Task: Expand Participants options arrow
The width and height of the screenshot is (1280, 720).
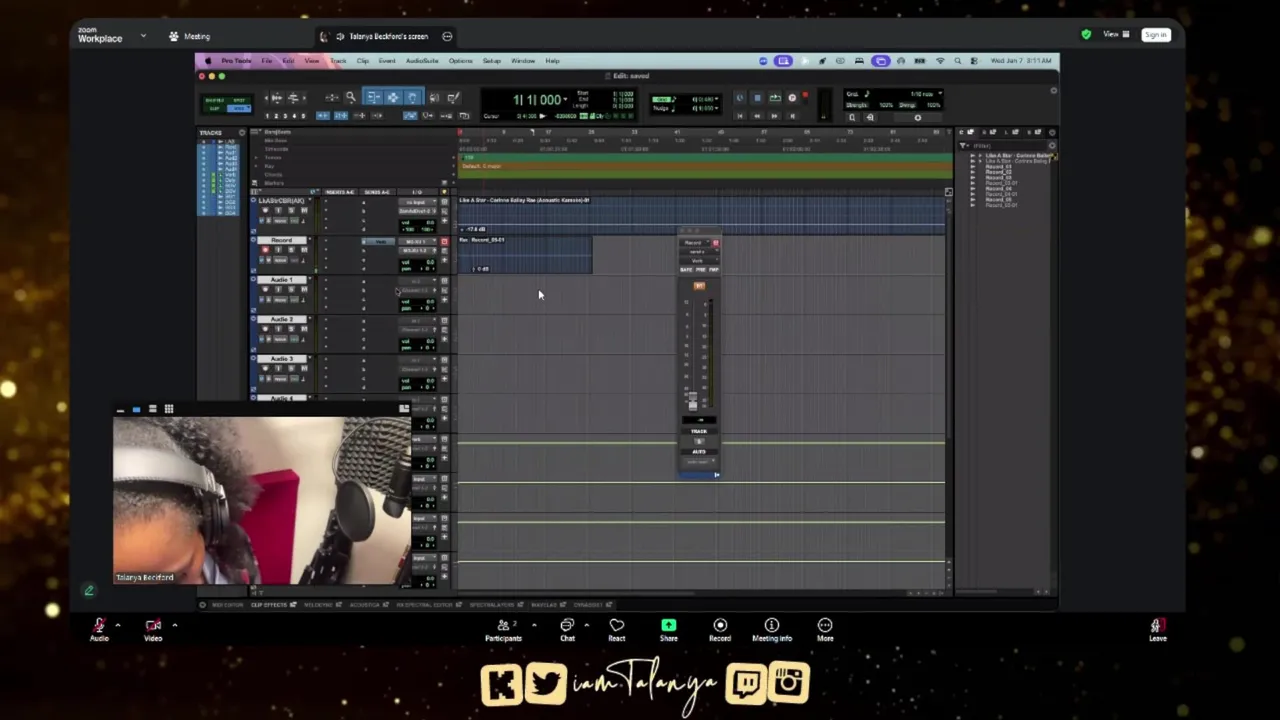Action: coord(534,625)
